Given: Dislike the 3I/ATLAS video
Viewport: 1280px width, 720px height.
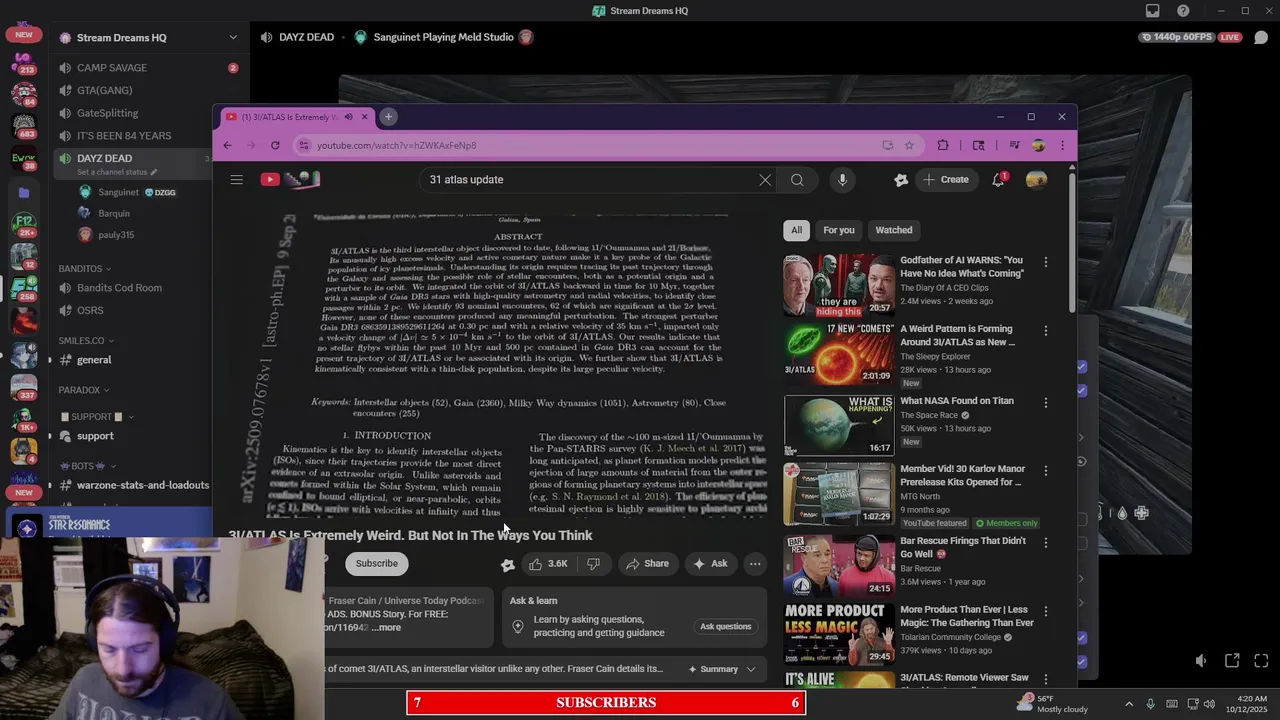Looking at the screenshot, I should tap(593, 563).
